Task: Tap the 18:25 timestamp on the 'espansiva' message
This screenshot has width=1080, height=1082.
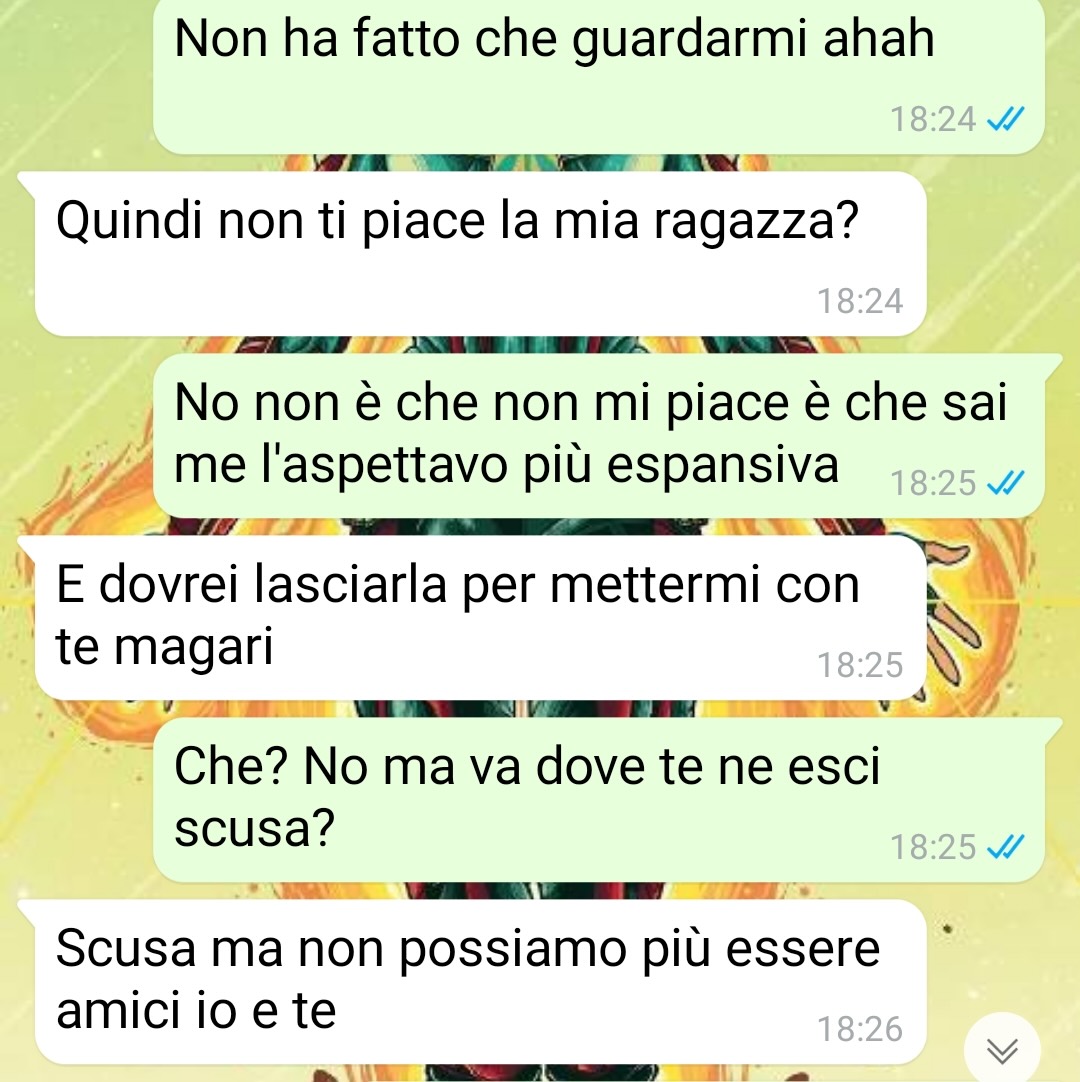Action: [933, 482]
